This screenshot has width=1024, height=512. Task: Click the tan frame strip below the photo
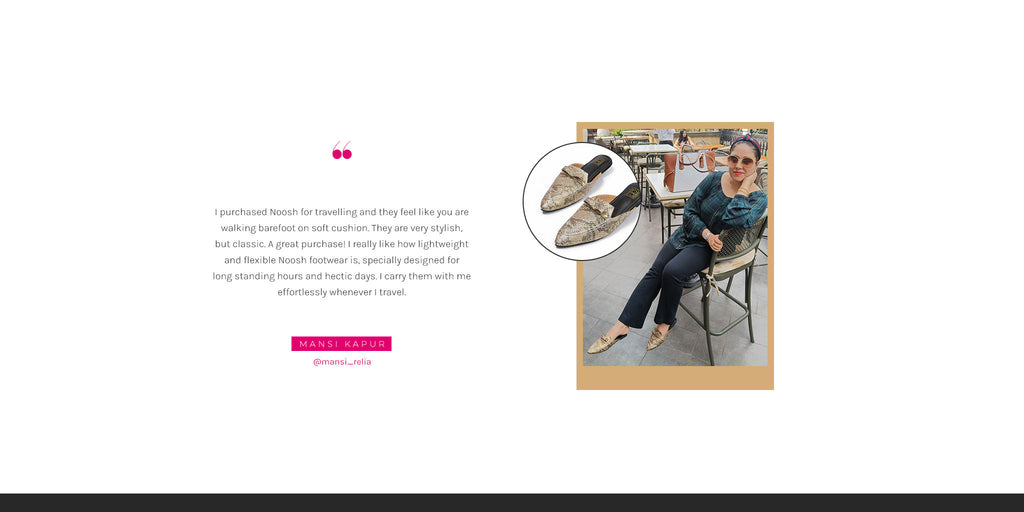click(675, 377)
